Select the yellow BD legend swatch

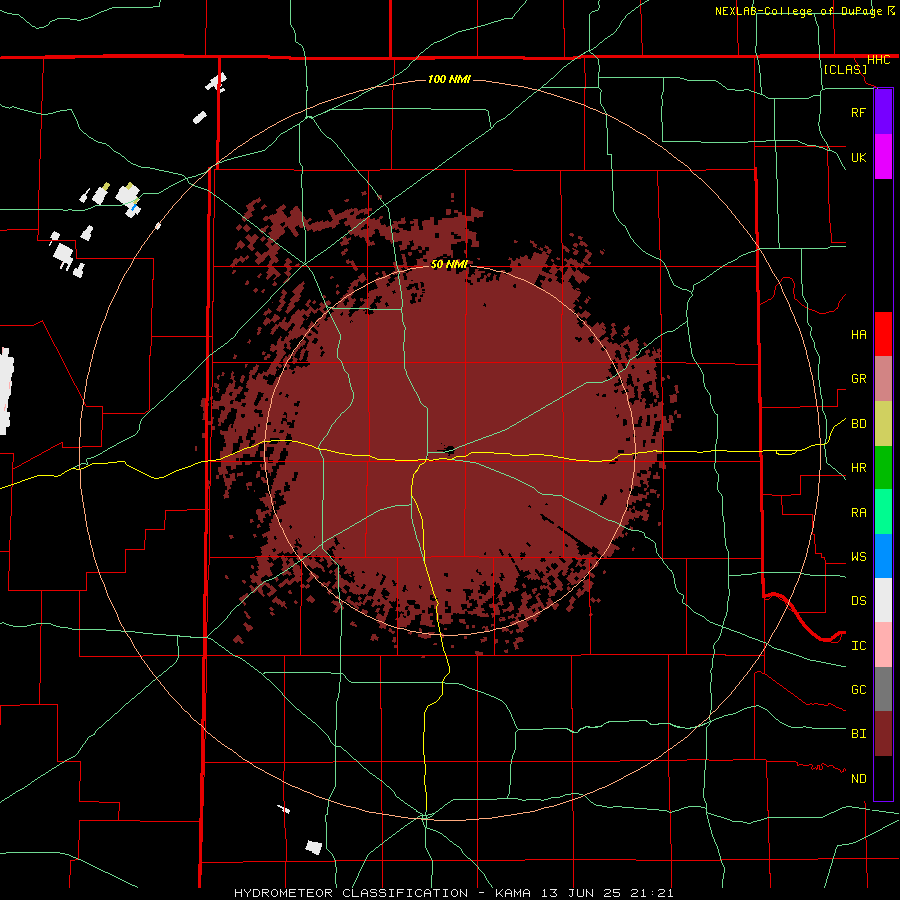[x=883, y=424]
